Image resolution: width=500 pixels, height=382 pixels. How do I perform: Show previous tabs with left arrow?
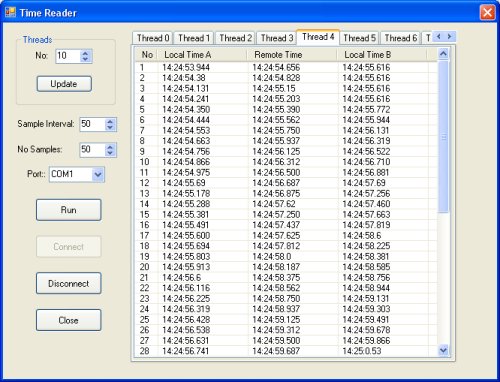point(439,37)
